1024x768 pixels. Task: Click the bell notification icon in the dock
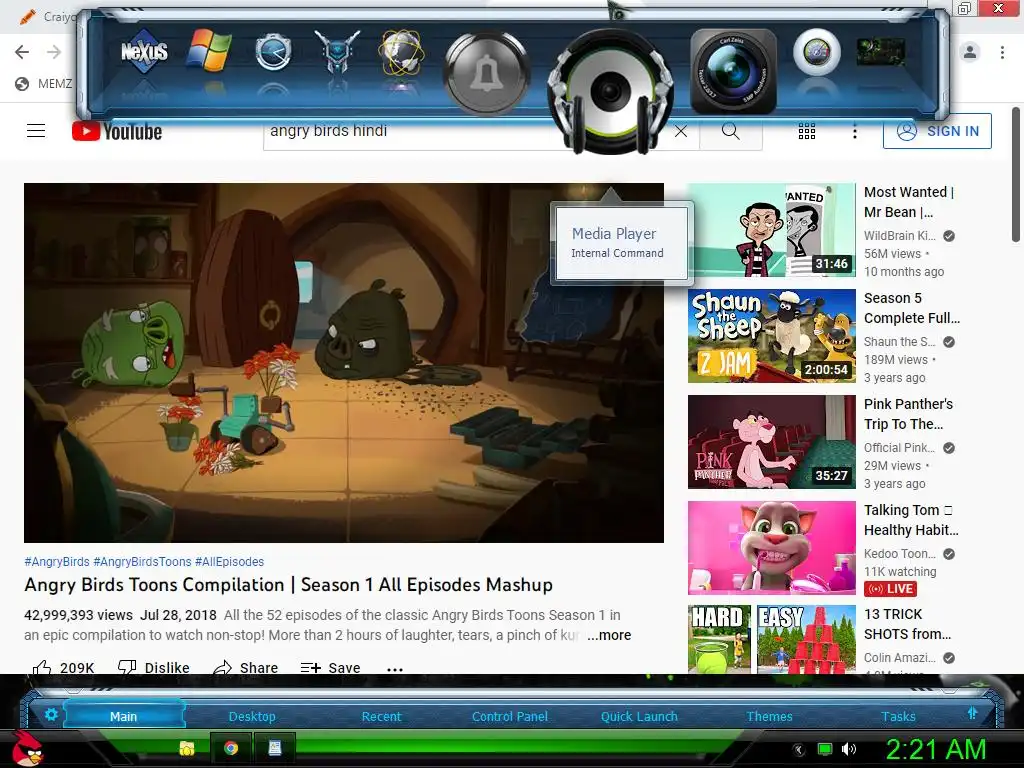pos(486,73)
